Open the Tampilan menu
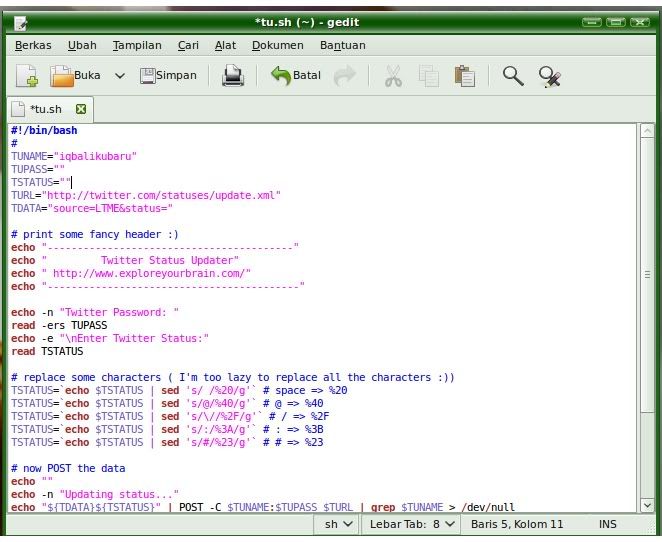This screenshot has height=542, width=662. (137, 45)
